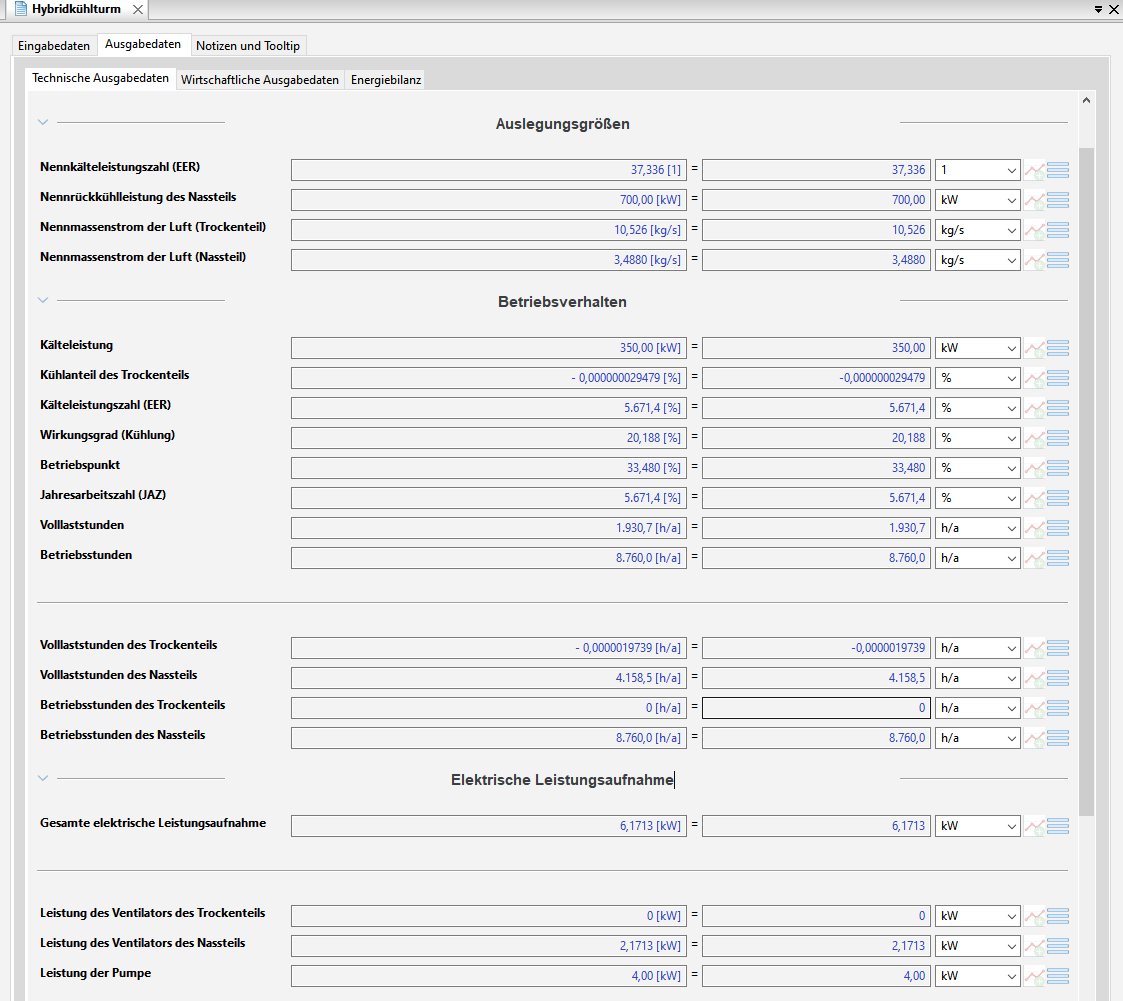1123x1001 pixels.
Task: Open Wirtschaftliche Ausgabedaten sub-tab
Action: [x=260, y=80]
